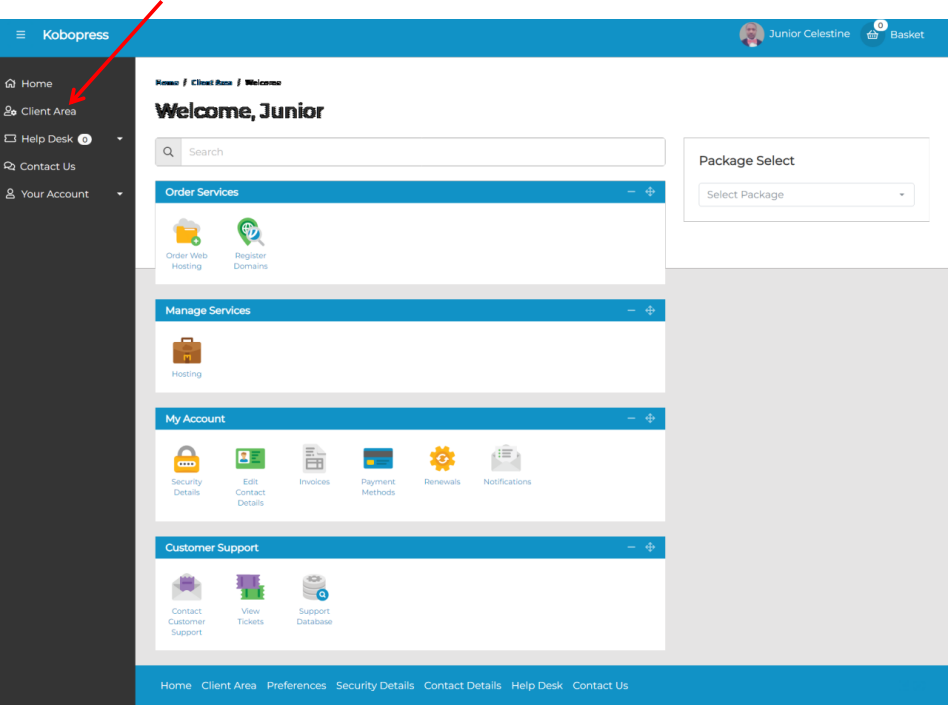Open the hamburger menu icon
The image size is (948, 705).
click(x=21, y=34)
